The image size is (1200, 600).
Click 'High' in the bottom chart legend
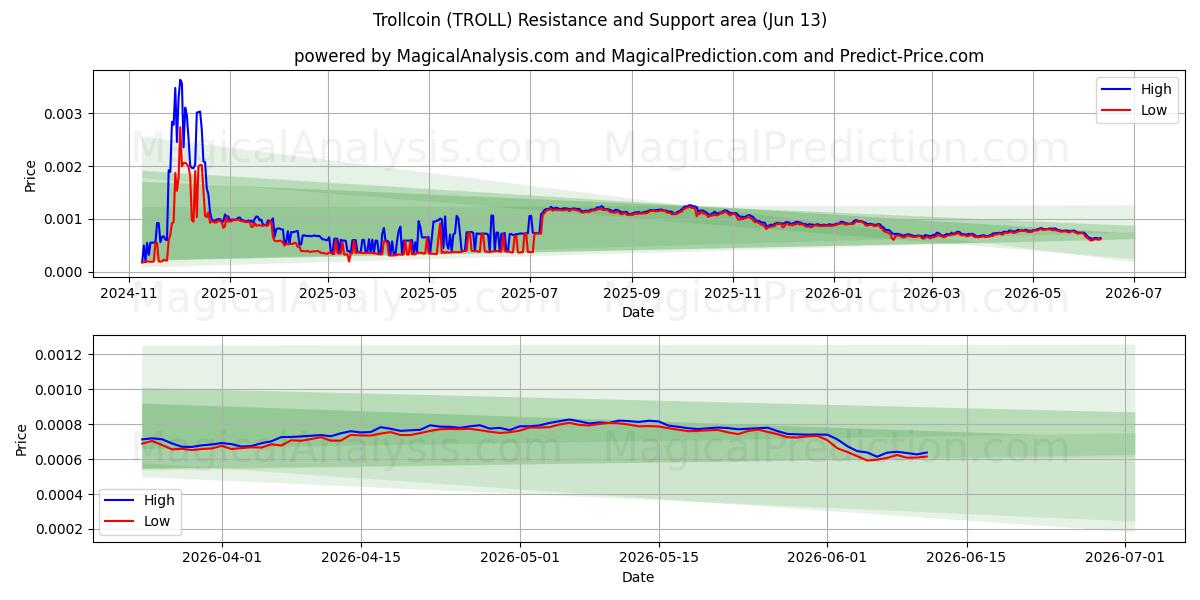click(x=159, y=500)
